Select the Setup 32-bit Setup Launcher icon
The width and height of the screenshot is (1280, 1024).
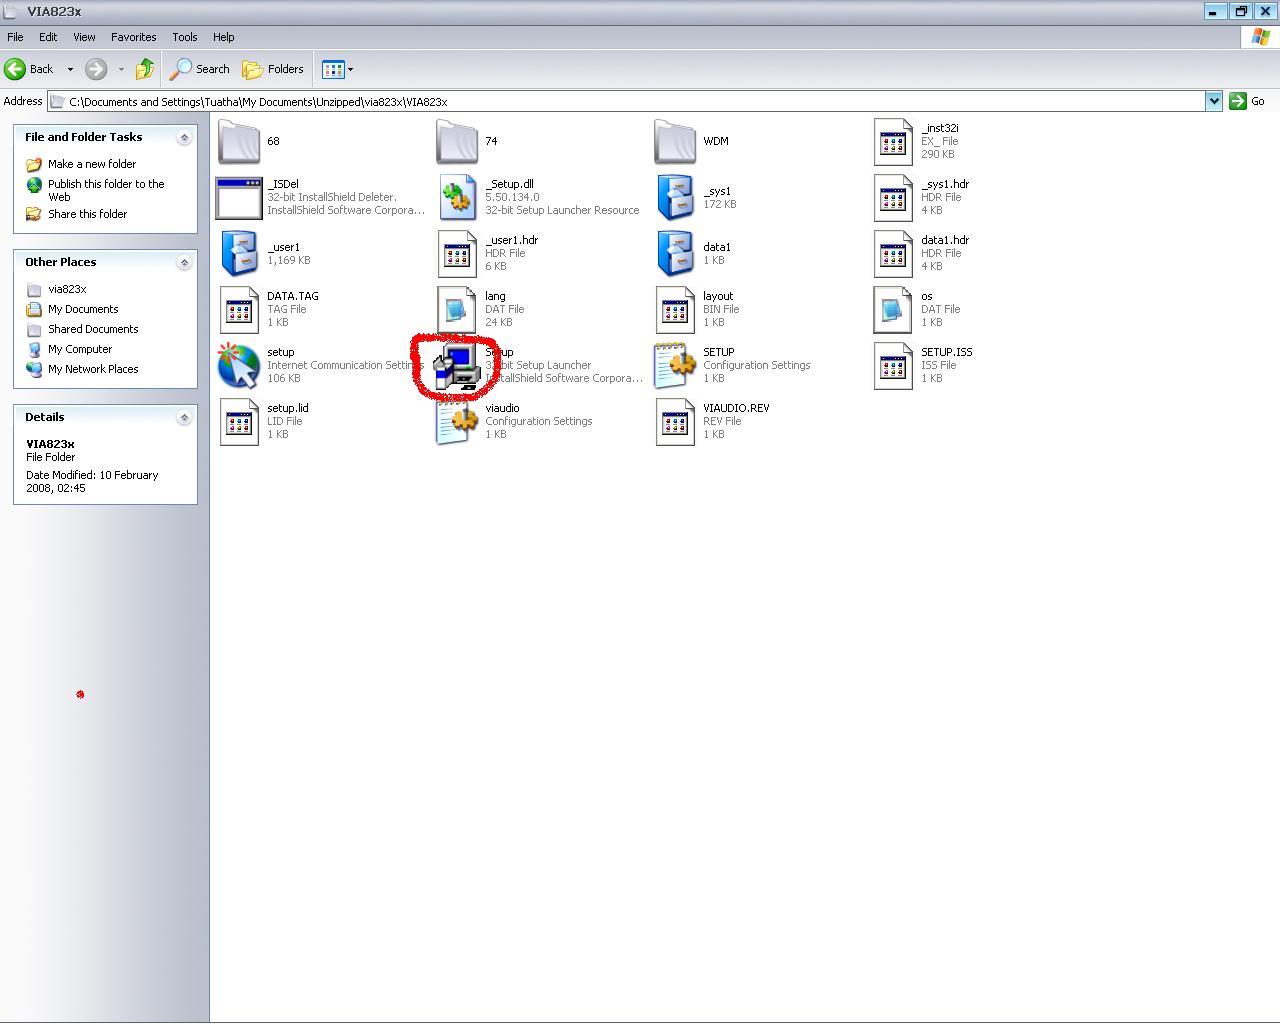coord(457,366)
